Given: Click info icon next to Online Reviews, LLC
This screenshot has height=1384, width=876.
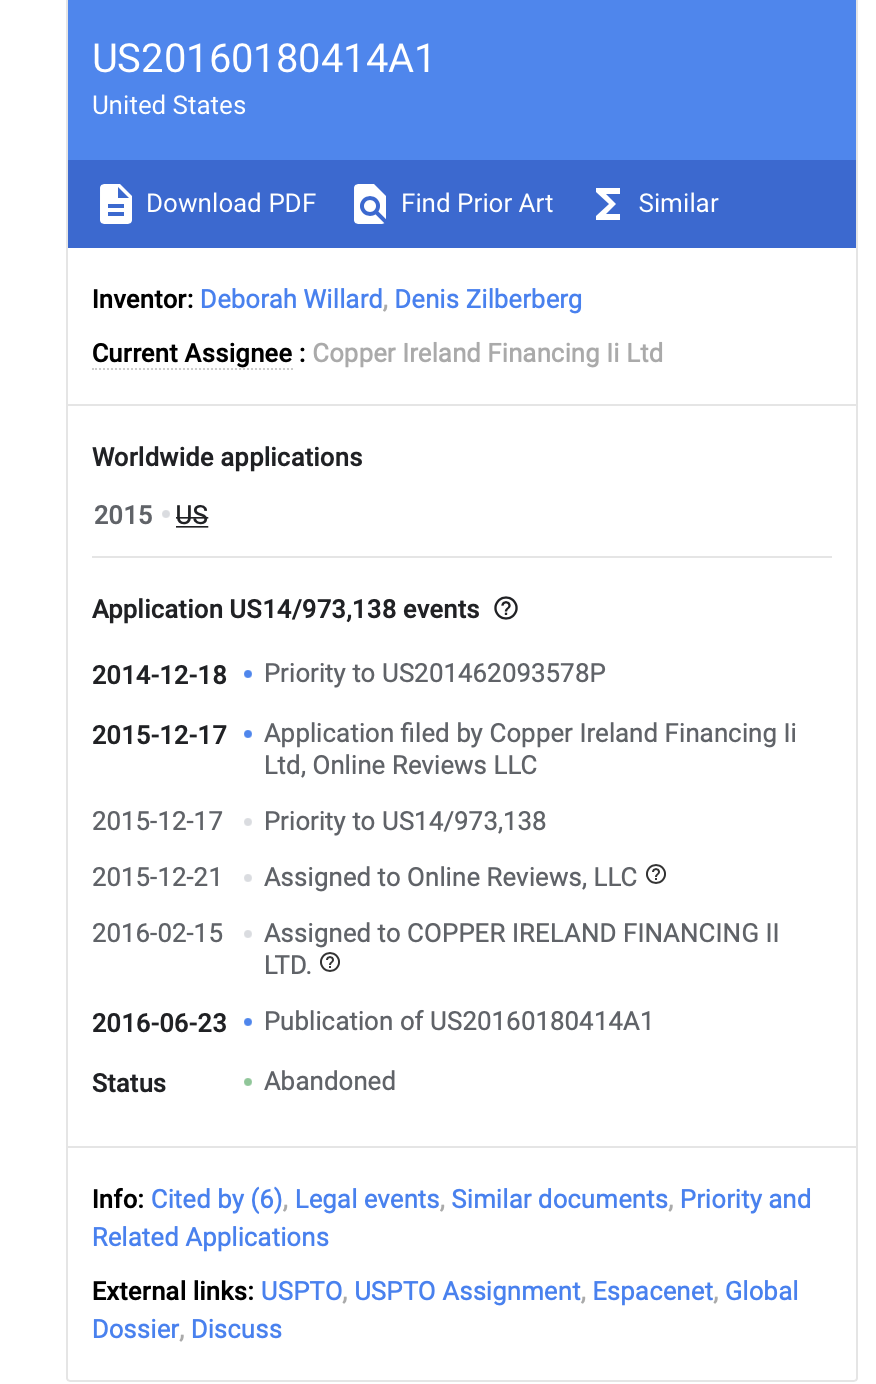Looking at the screenshot, I should coord(656,874).
